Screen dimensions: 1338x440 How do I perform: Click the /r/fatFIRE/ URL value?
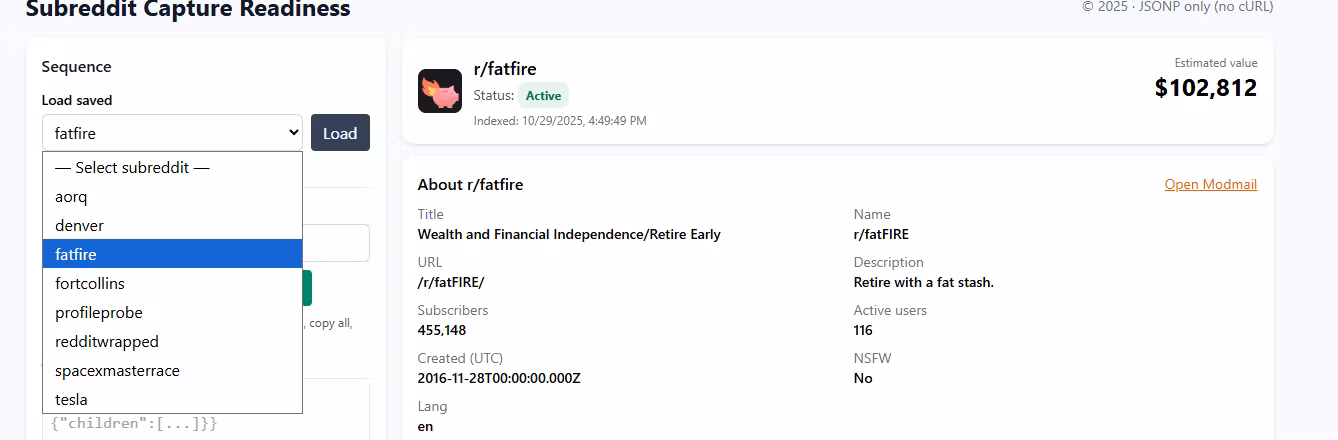coord(450,282)
